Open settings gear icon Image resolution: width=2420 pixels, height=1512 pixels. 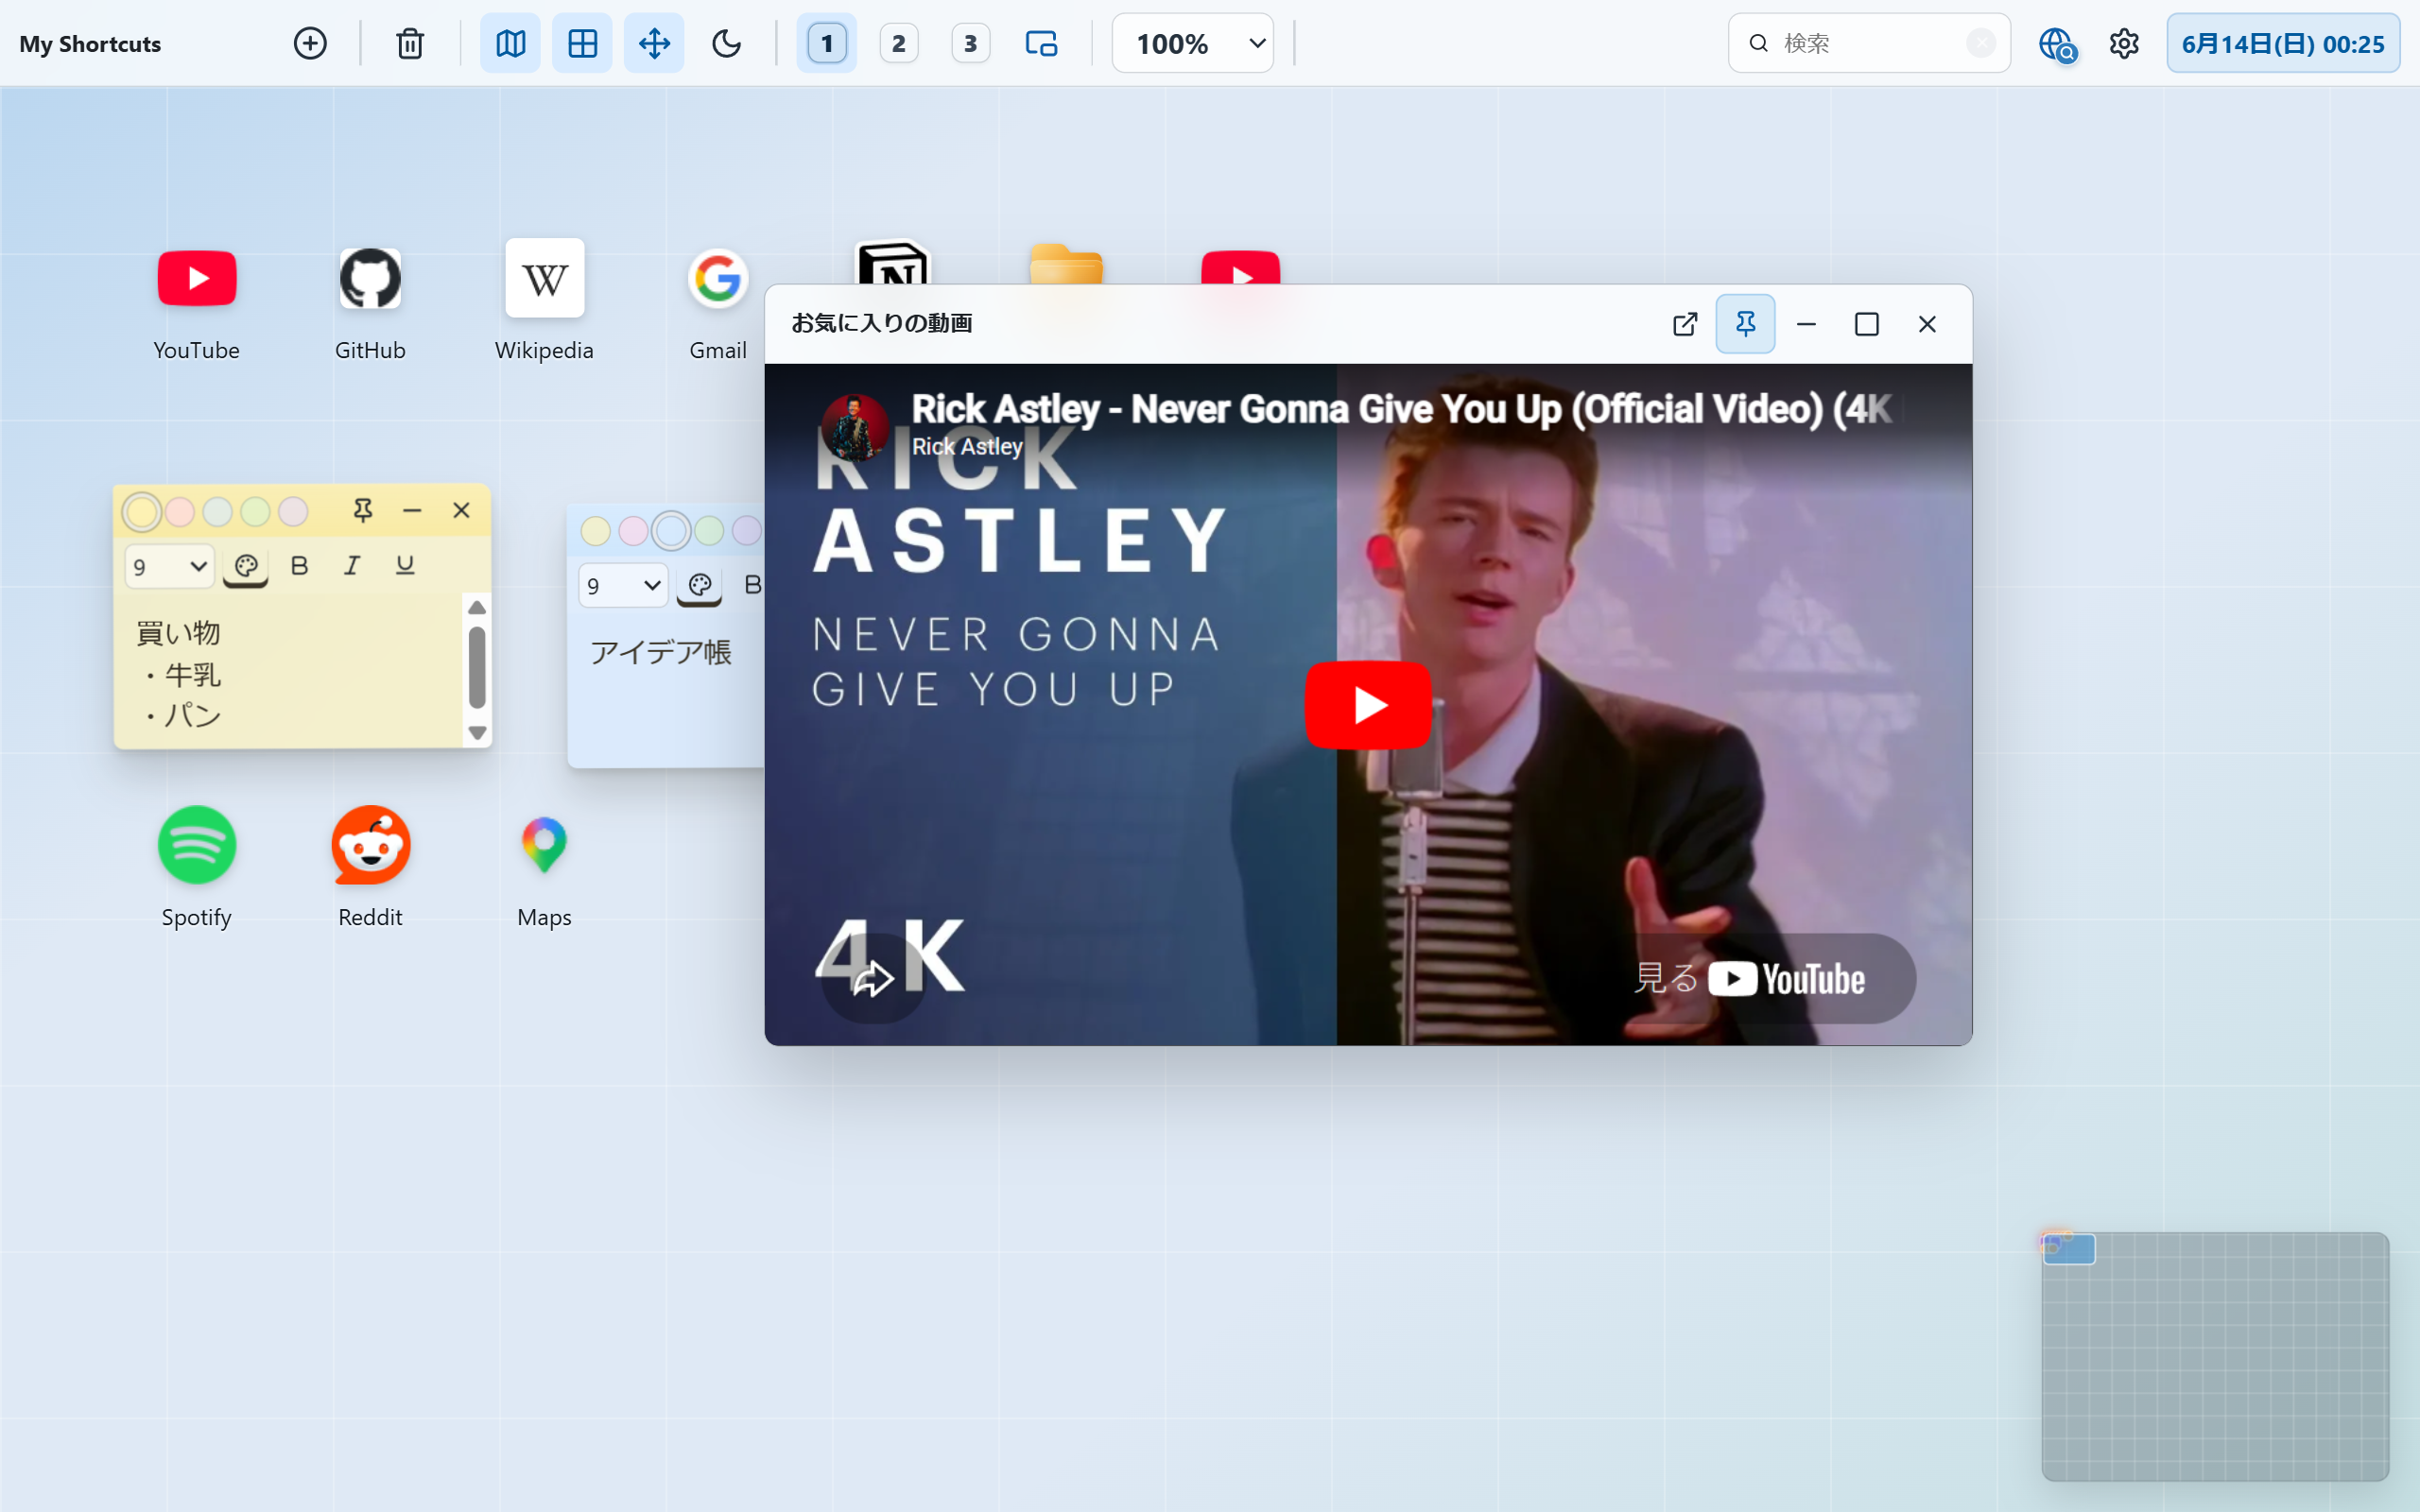pyautogui.click(x=2124, y=43)
